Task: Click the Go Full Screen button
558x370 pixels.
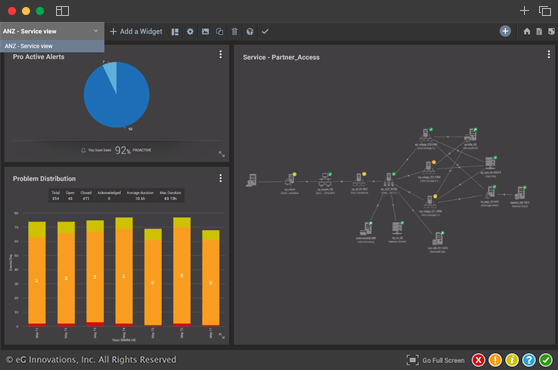Action: click(x=436, y=360)
